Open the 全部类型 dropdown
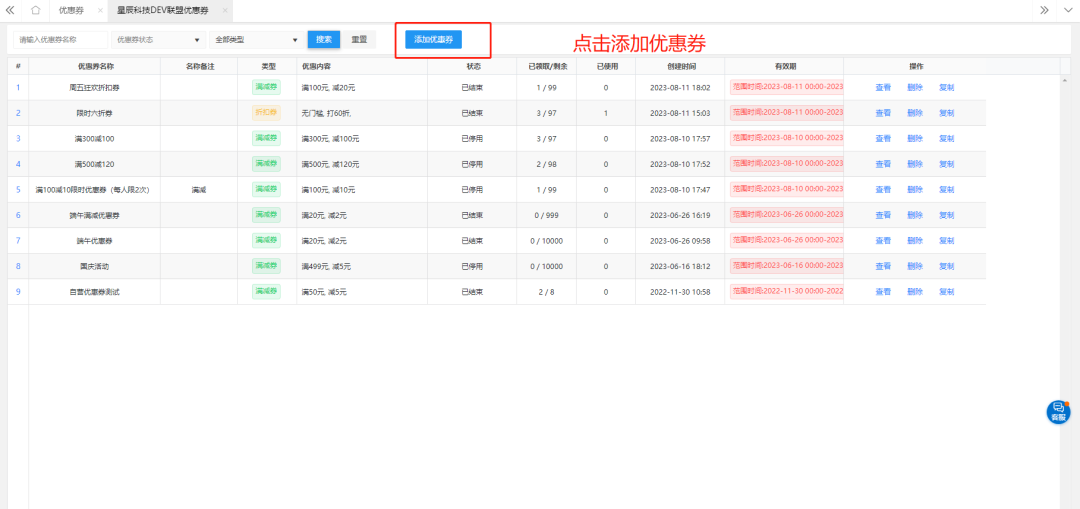 point(256,40)
